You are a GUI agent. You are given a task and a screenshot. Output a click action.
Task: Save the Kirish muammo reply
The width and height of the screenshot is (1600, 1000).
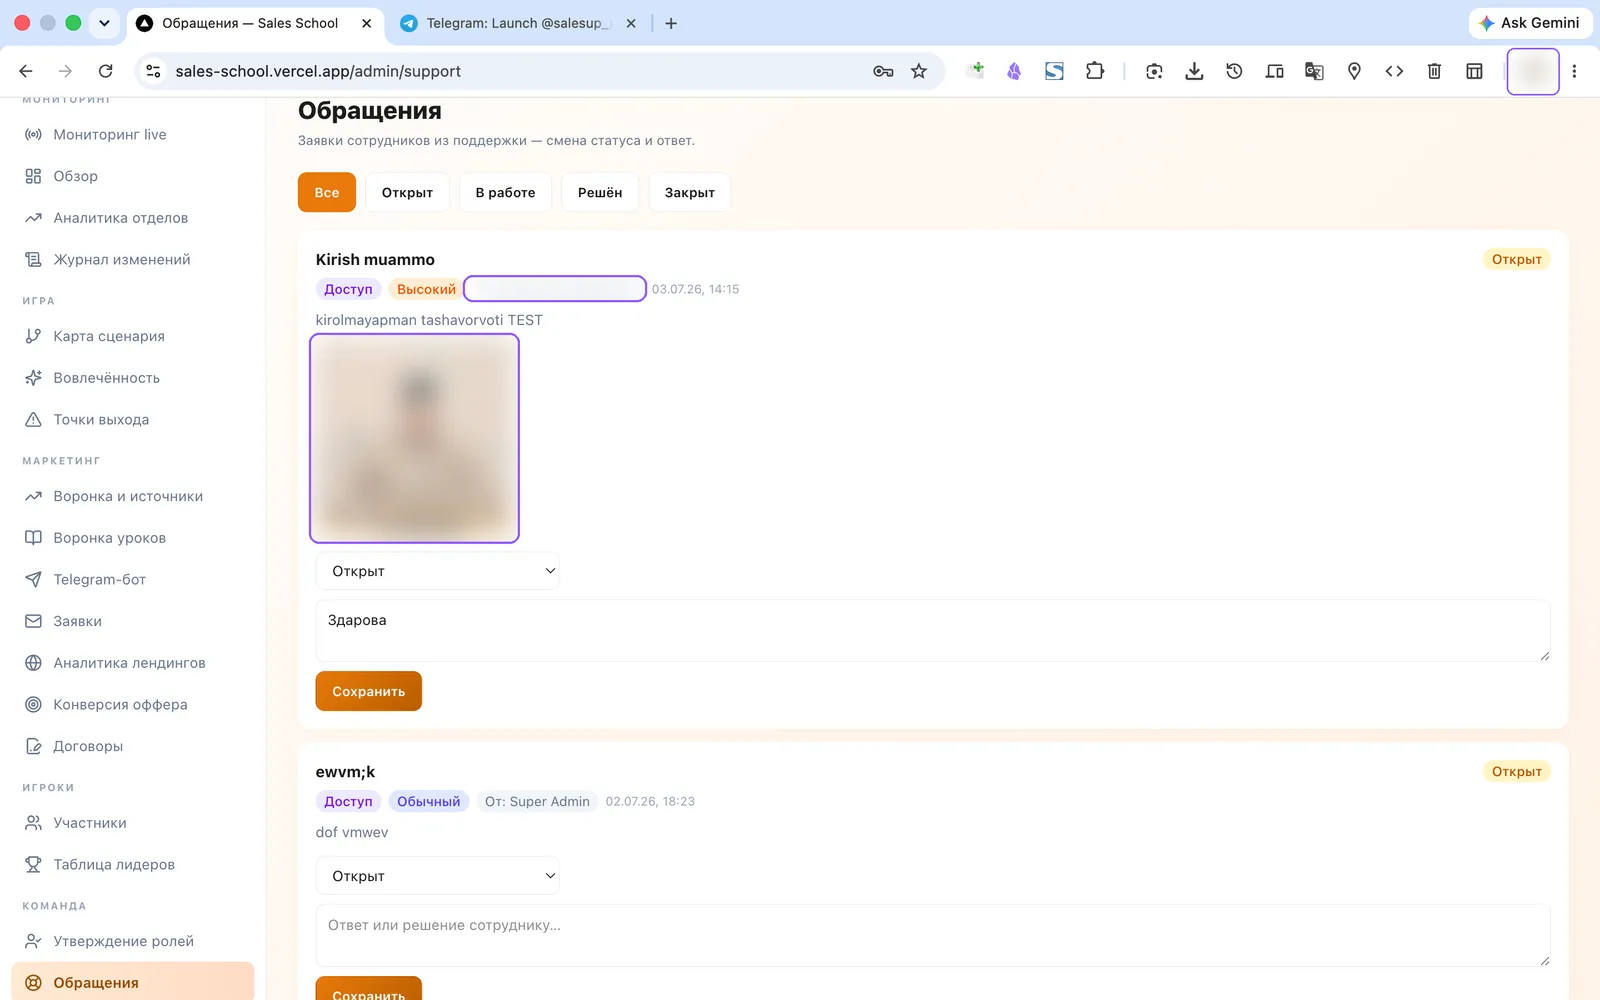[x=369, y=691]
